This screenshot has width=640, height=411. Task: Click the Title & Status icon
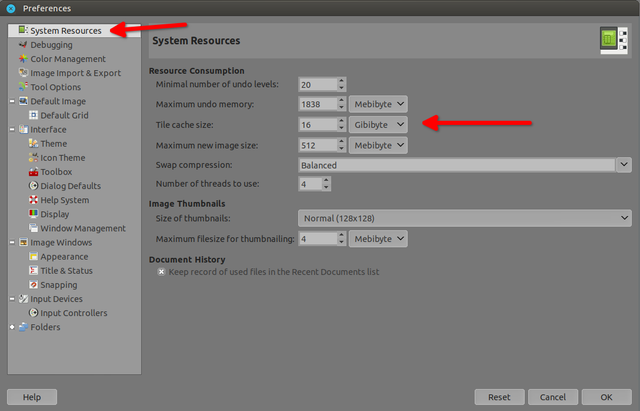[x=33, y=271]
